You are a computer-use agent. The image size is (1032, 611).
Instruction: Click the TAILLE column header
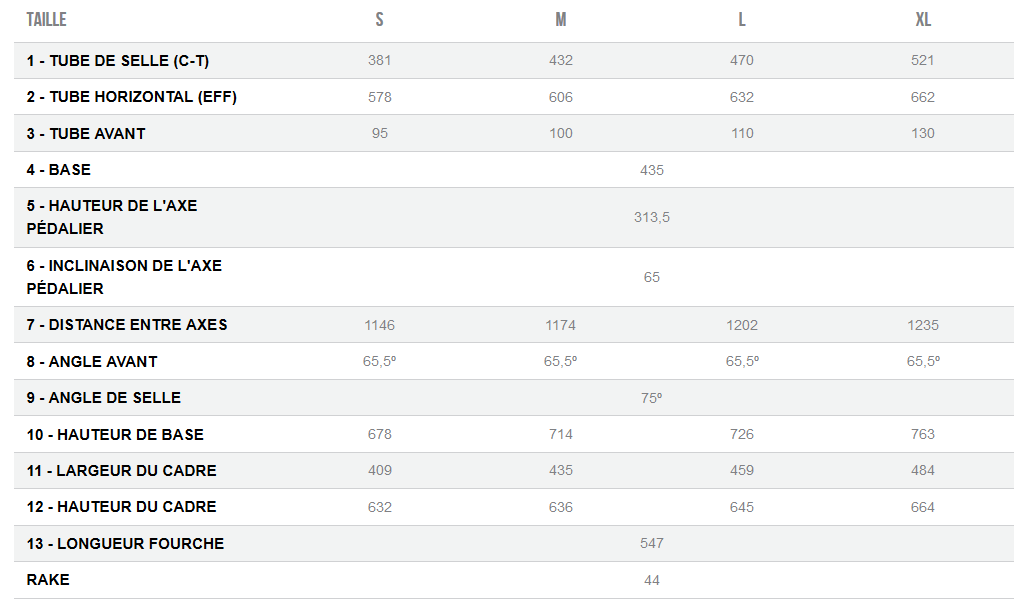[x=46, y=20]
